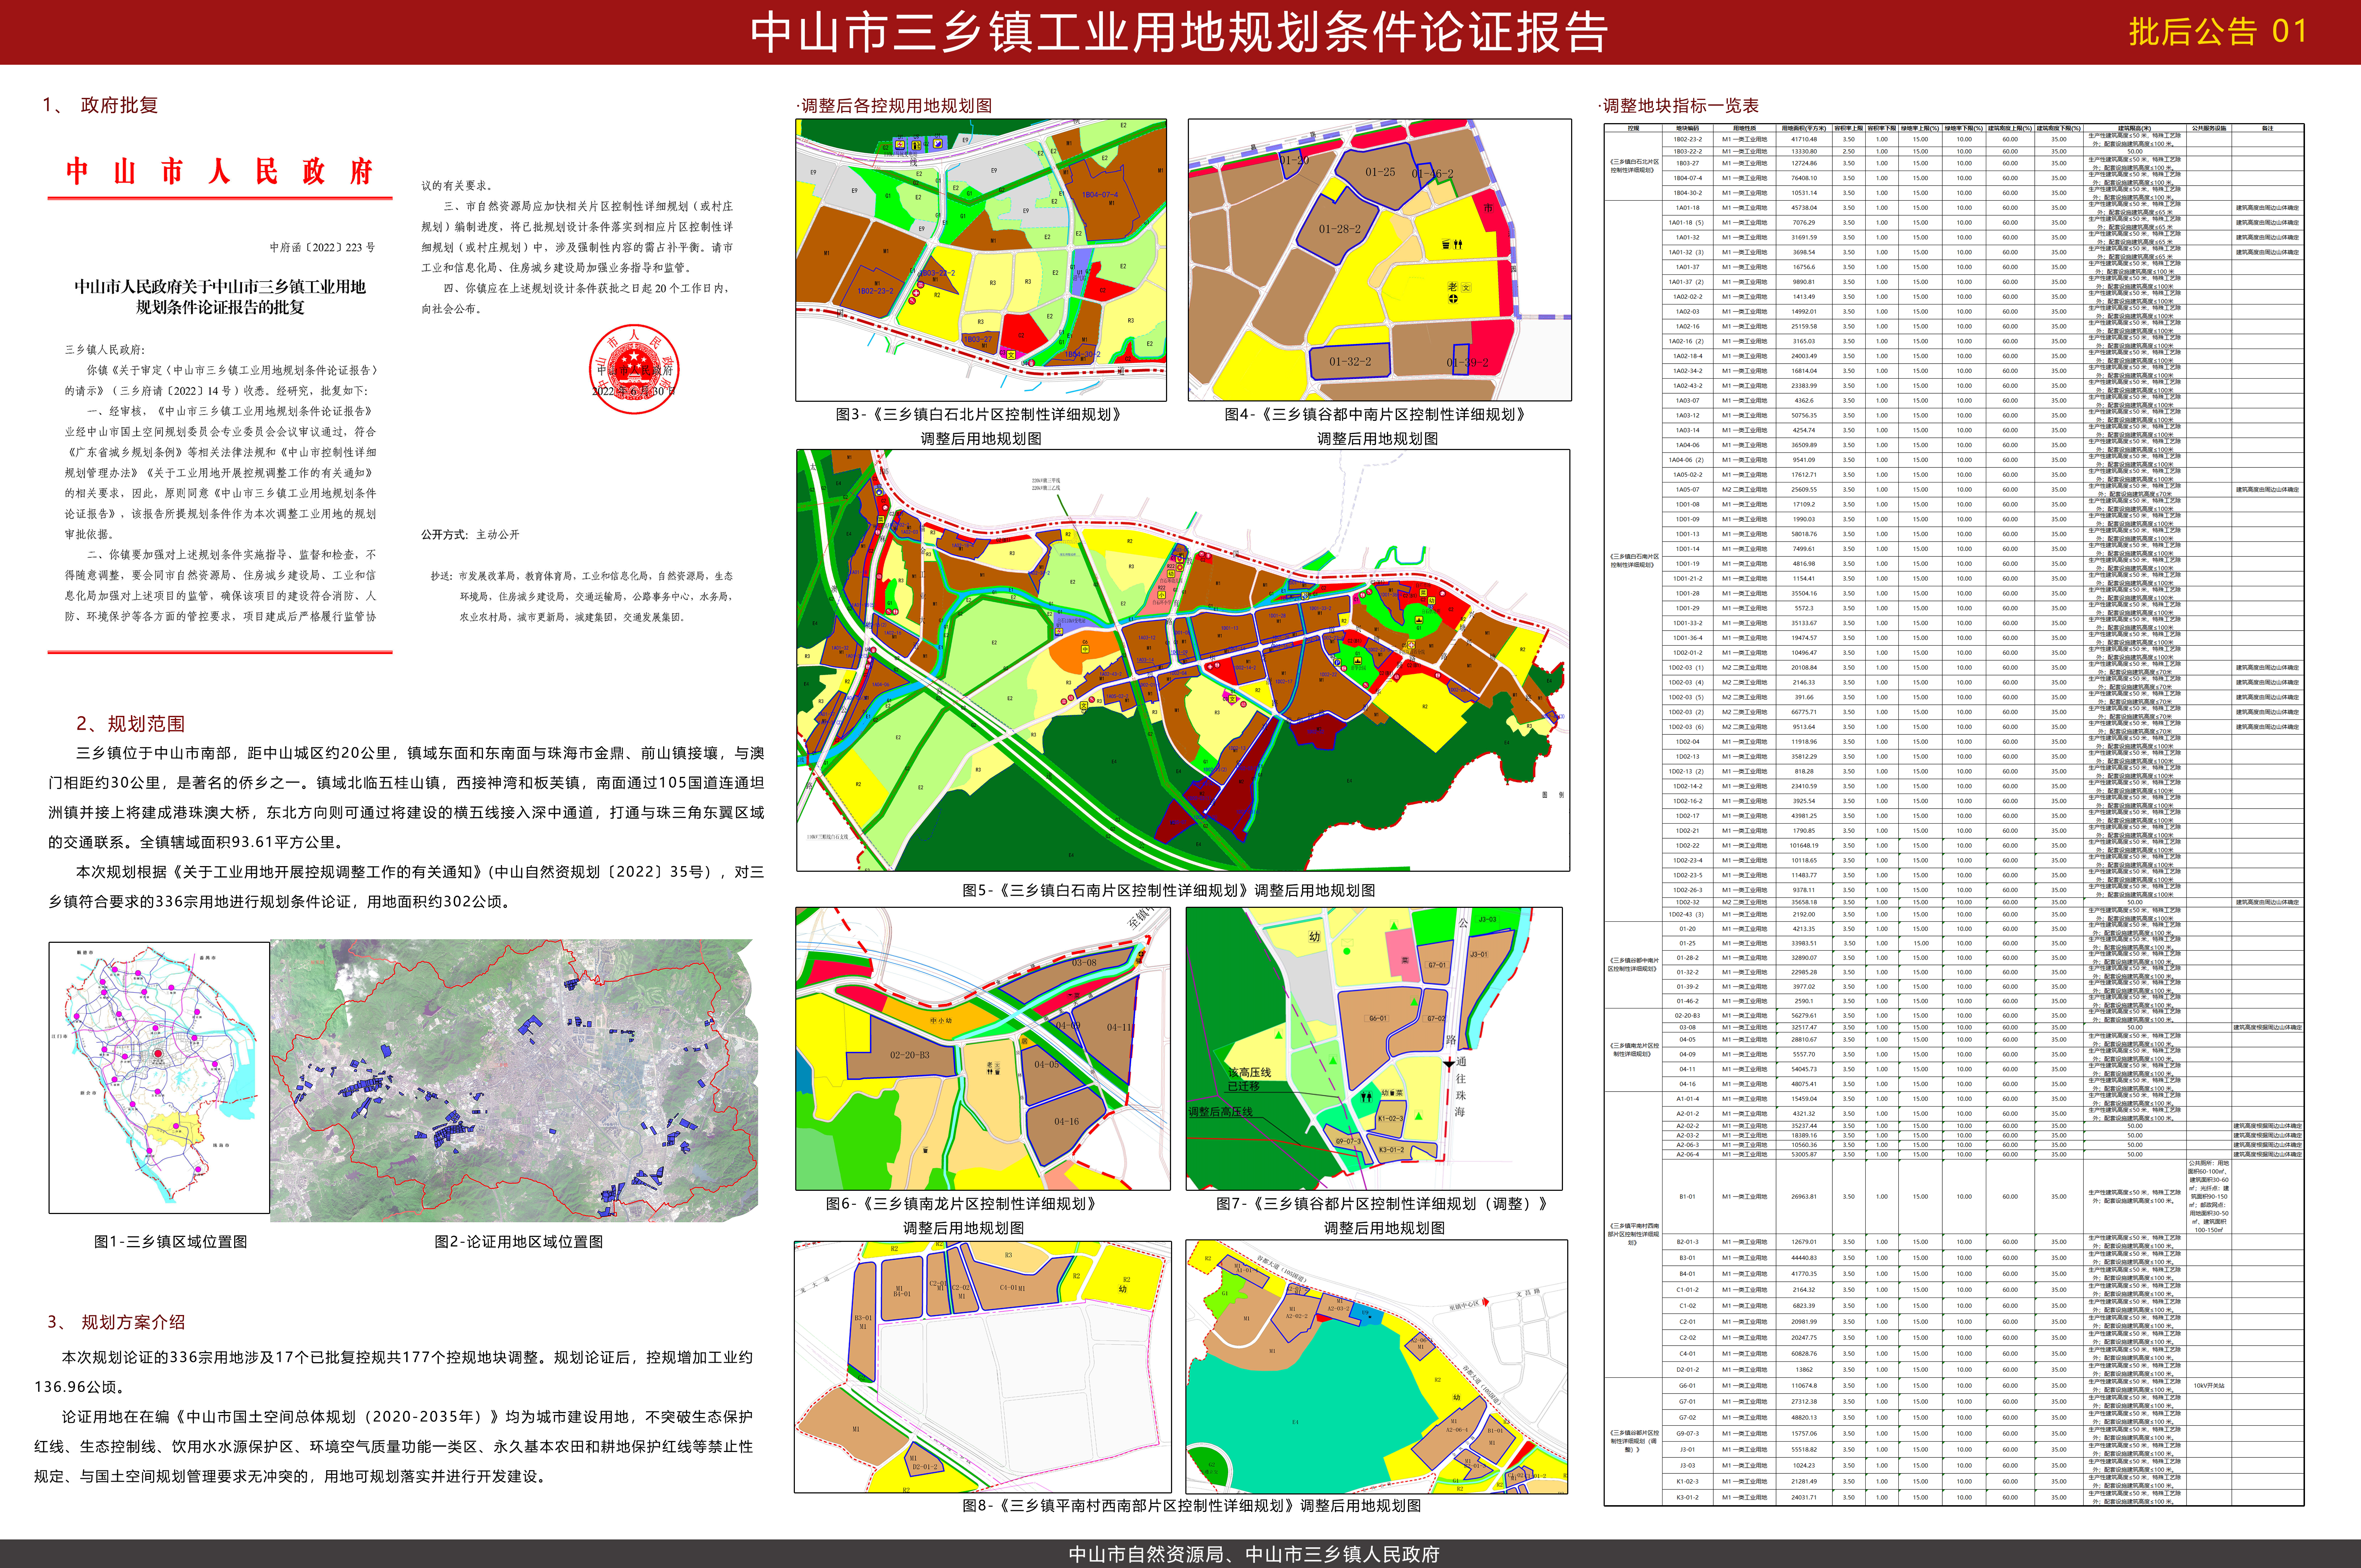Click the police station symbol near parcel 03-08
Screen dimensions: 2361x1568
1139,961
